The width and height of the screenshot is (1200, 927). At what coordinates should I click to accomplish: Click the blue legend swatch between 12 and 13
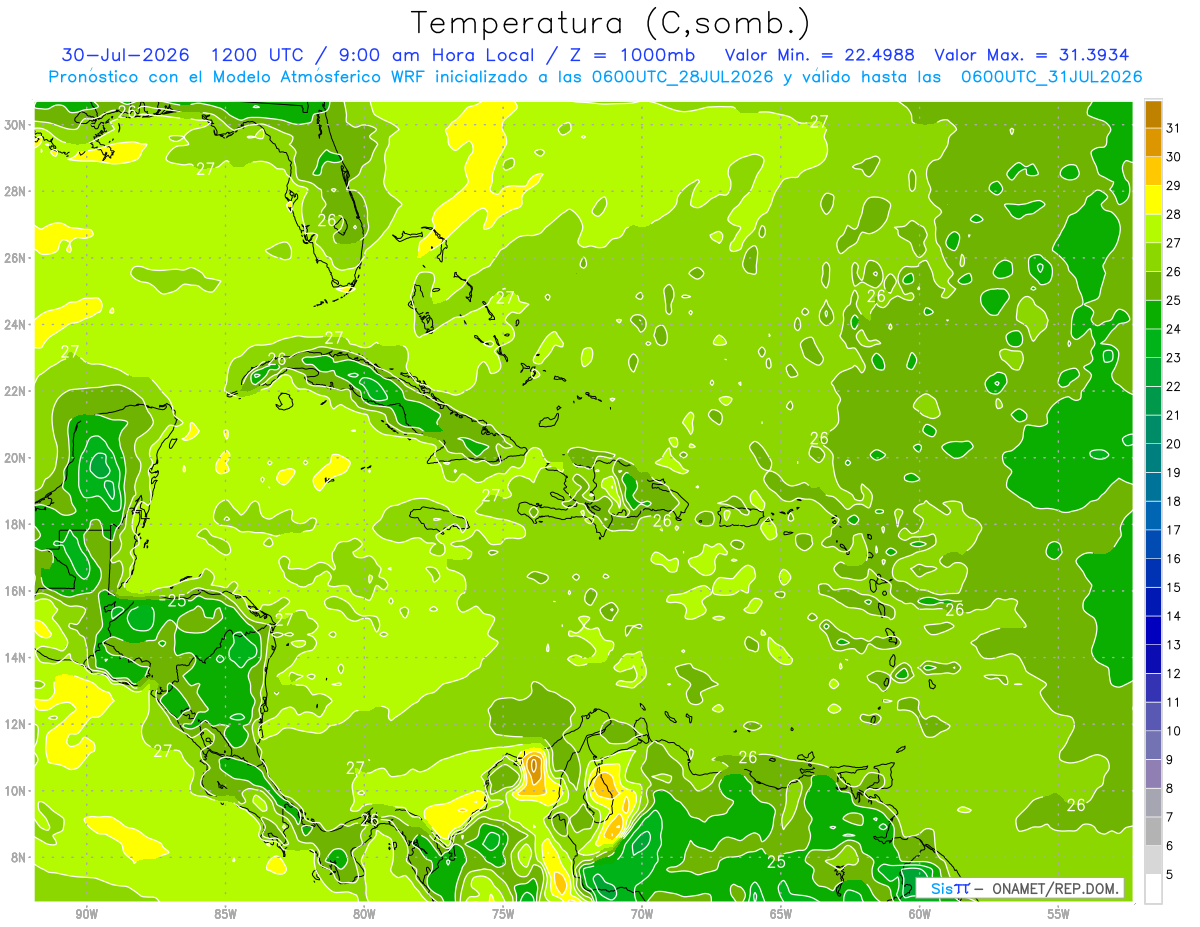tap(1153, 659)
